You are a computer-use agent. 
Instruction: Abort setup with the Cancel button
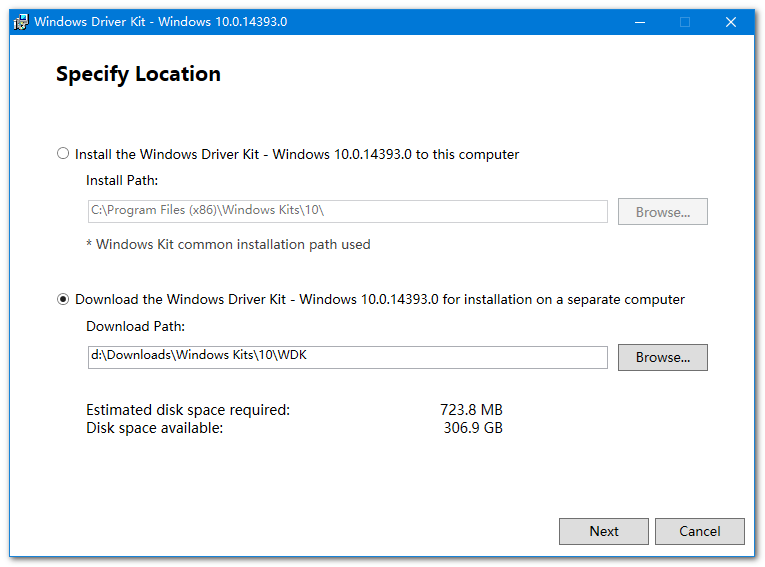tap(700, 531)
